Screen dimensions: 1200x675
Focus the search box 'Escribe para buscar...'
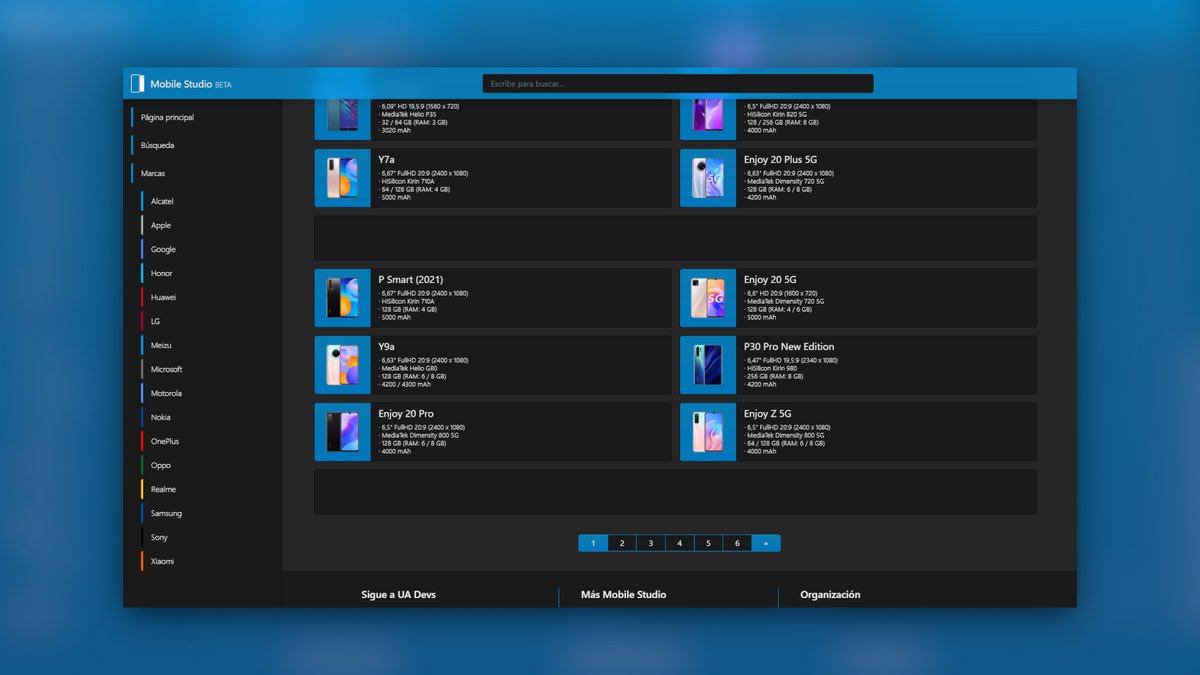678,84
